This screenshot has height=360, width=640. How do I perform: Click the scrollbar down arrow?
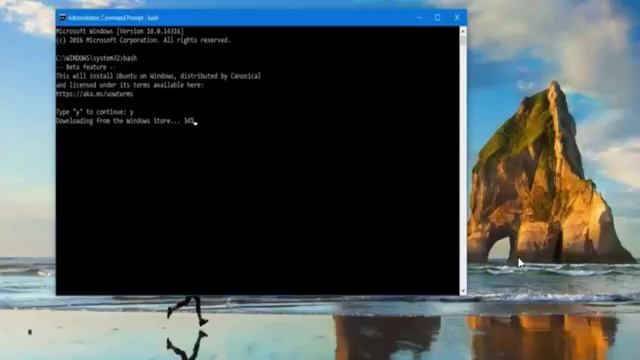[x=463, y=291]
